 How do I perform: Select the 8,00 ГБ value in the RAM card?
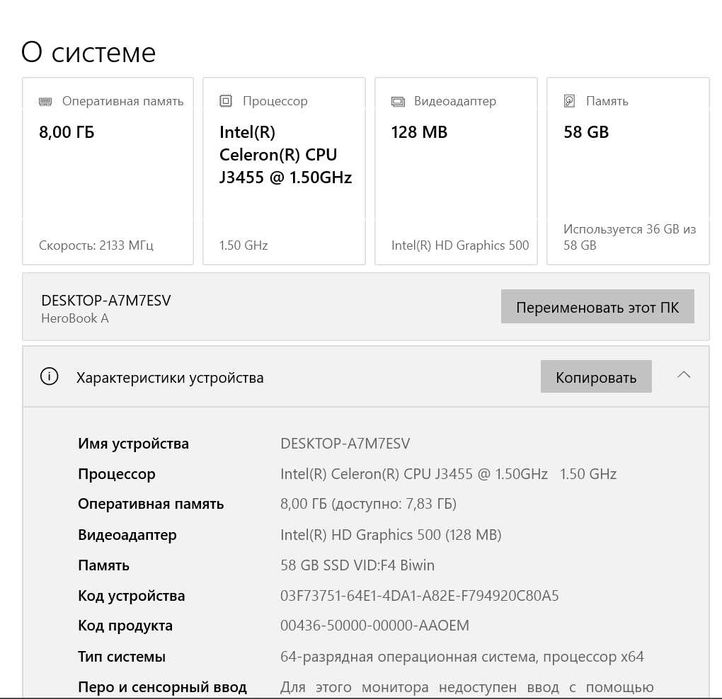tap(67, 132)
